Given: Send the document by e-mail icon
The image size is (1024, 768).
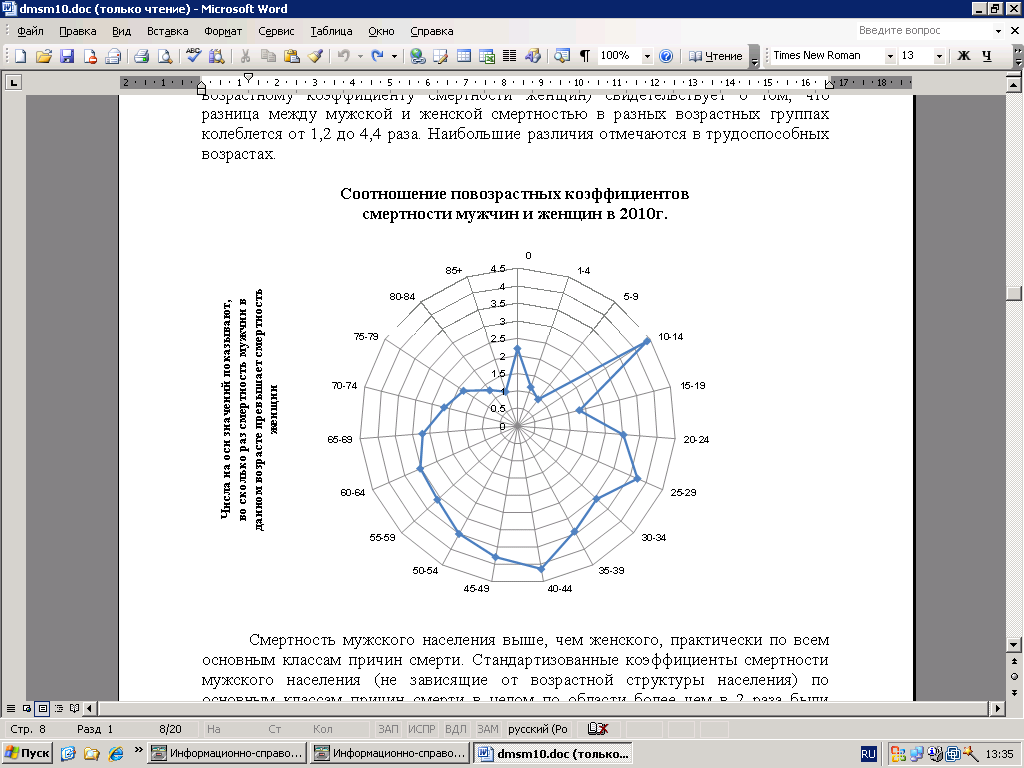Looking at the screenshot, I should click(x=113, y=56).
